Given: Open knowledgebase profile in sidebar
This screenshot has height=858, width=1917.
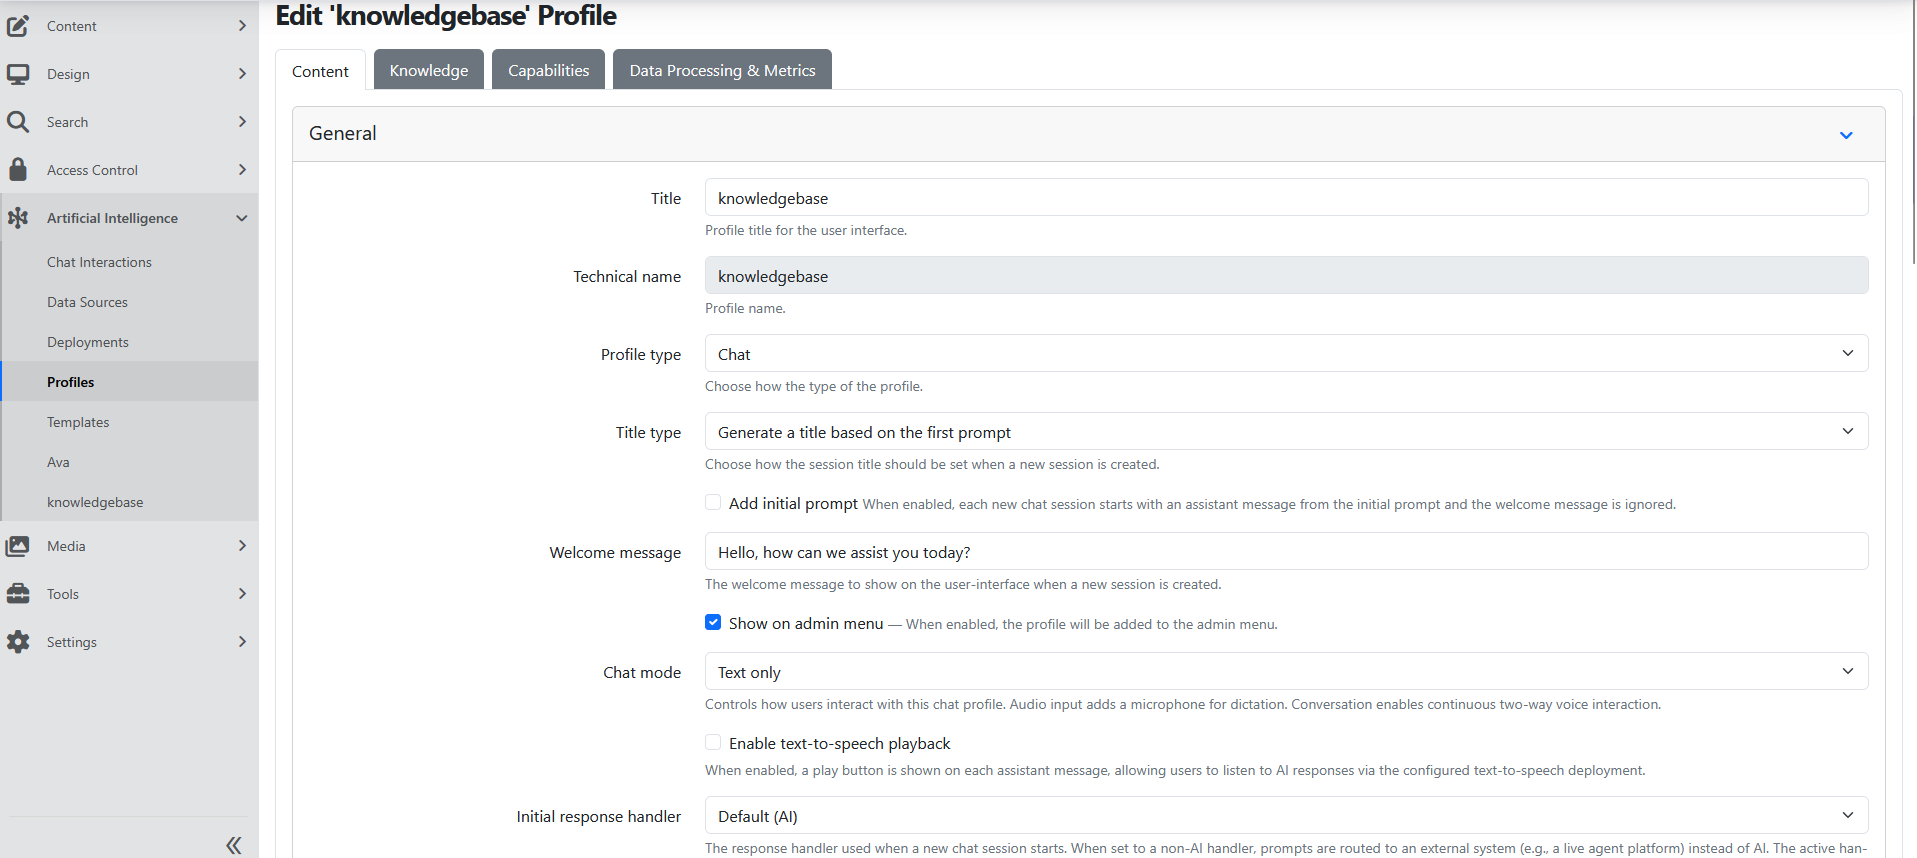Looking at the screenshot, I should tap(95, 502).
